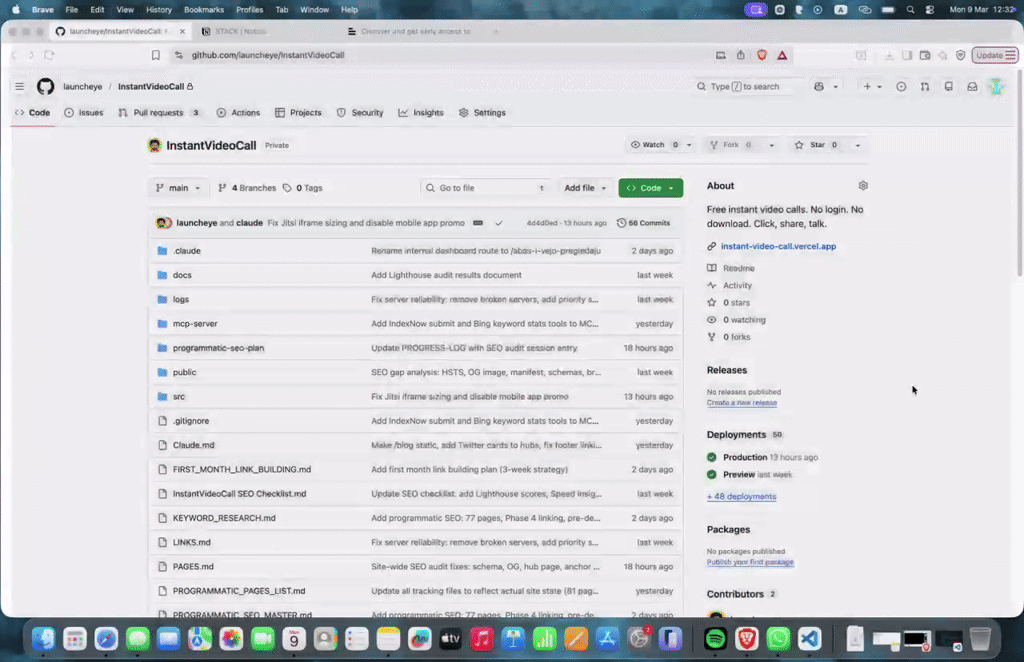View the 4 Branches list
1024x662 pixels.
(247, 187)
